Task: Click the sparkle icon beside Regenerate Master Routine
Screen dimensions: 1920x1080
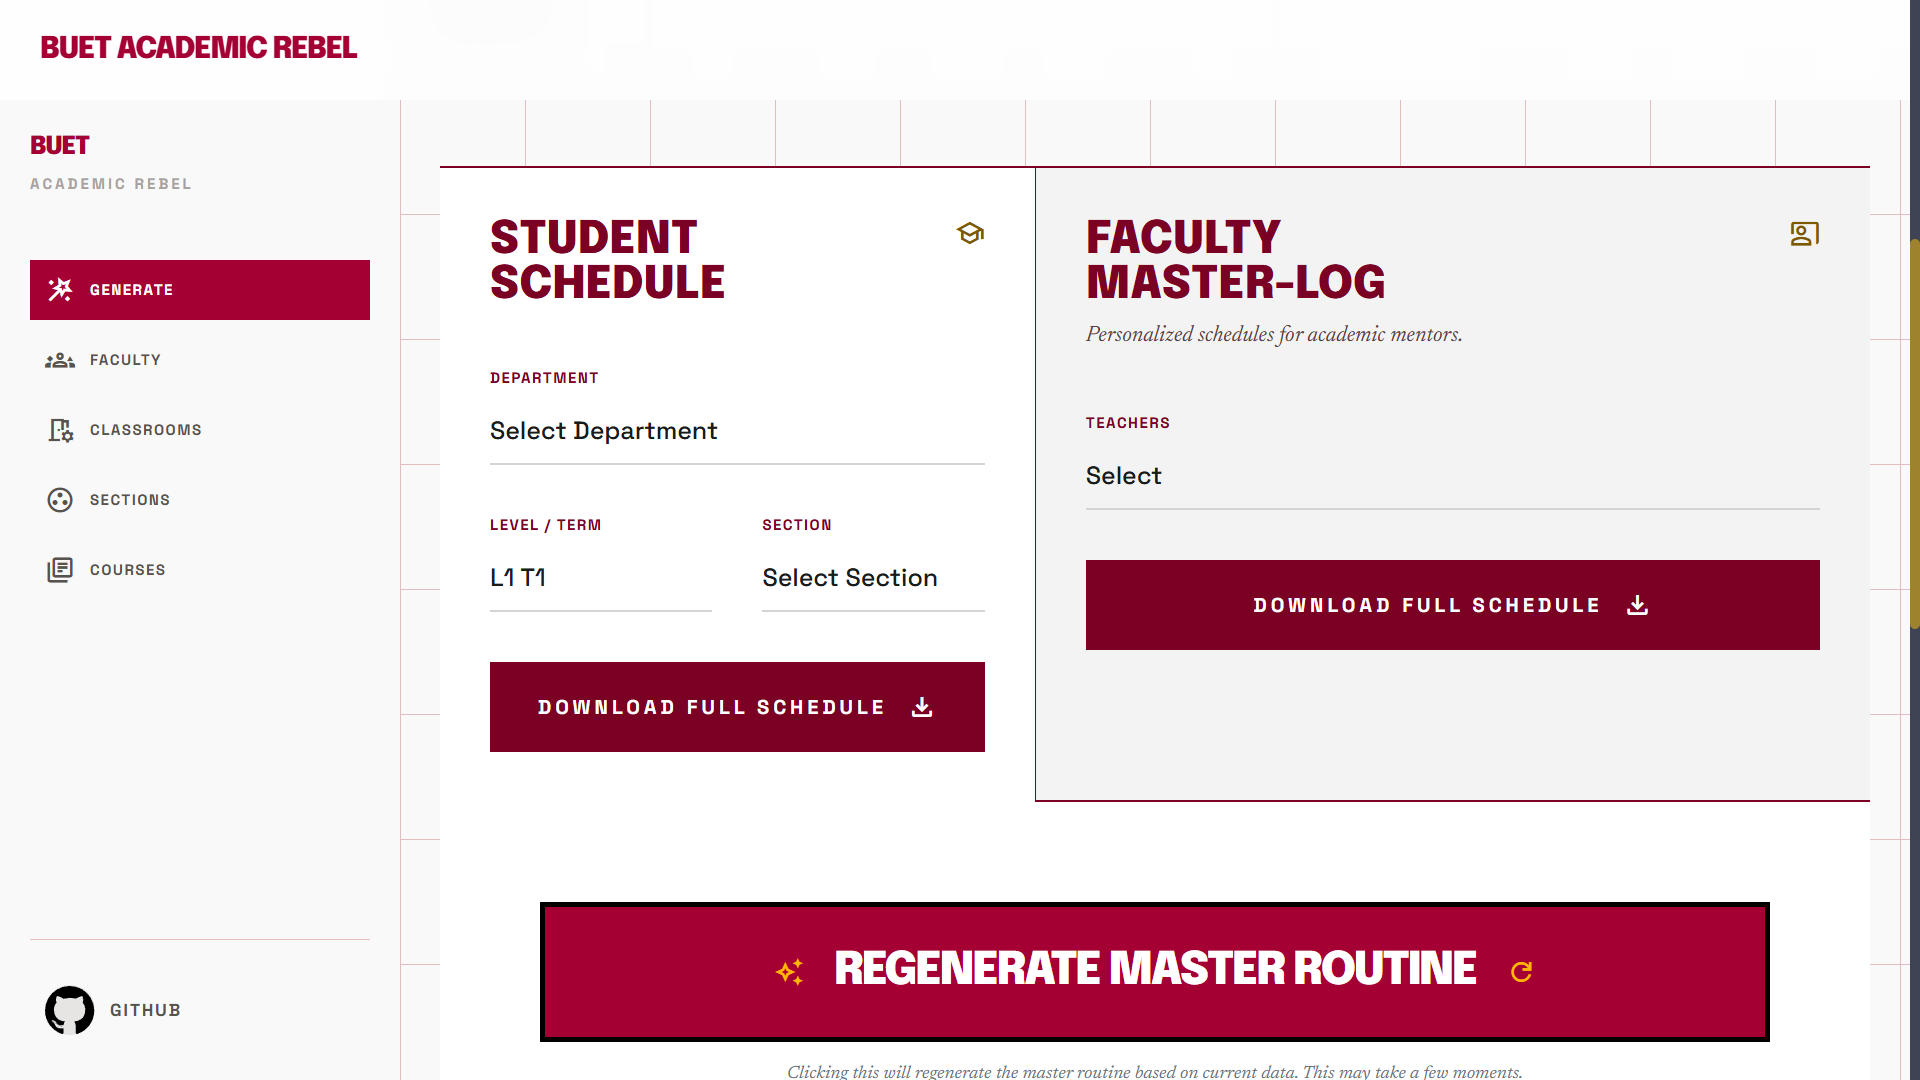Action: coord(790,971)
